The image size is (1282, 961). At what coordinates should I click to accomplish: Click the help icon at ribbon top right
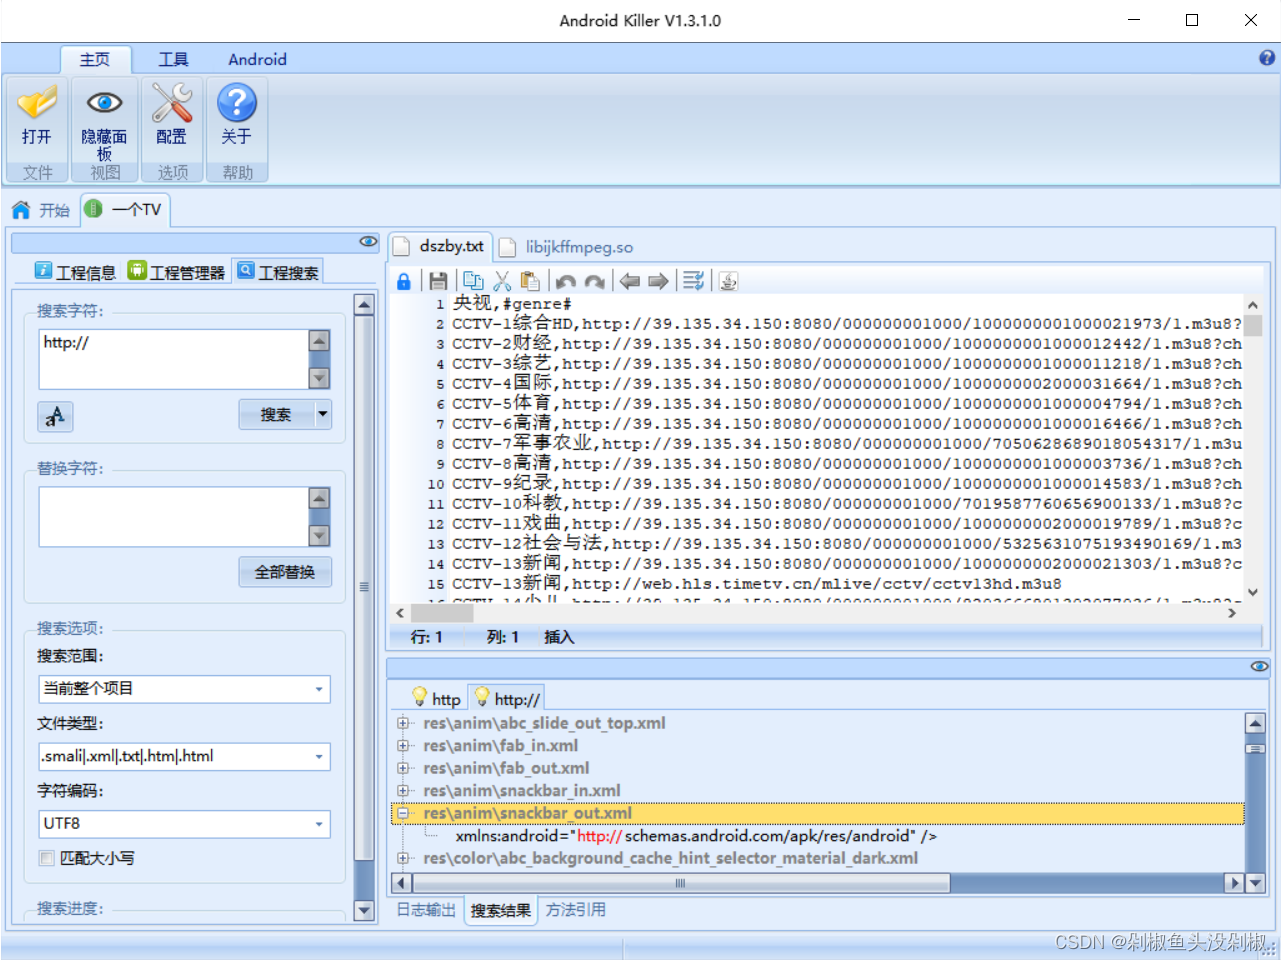(x=1267, y=58)
